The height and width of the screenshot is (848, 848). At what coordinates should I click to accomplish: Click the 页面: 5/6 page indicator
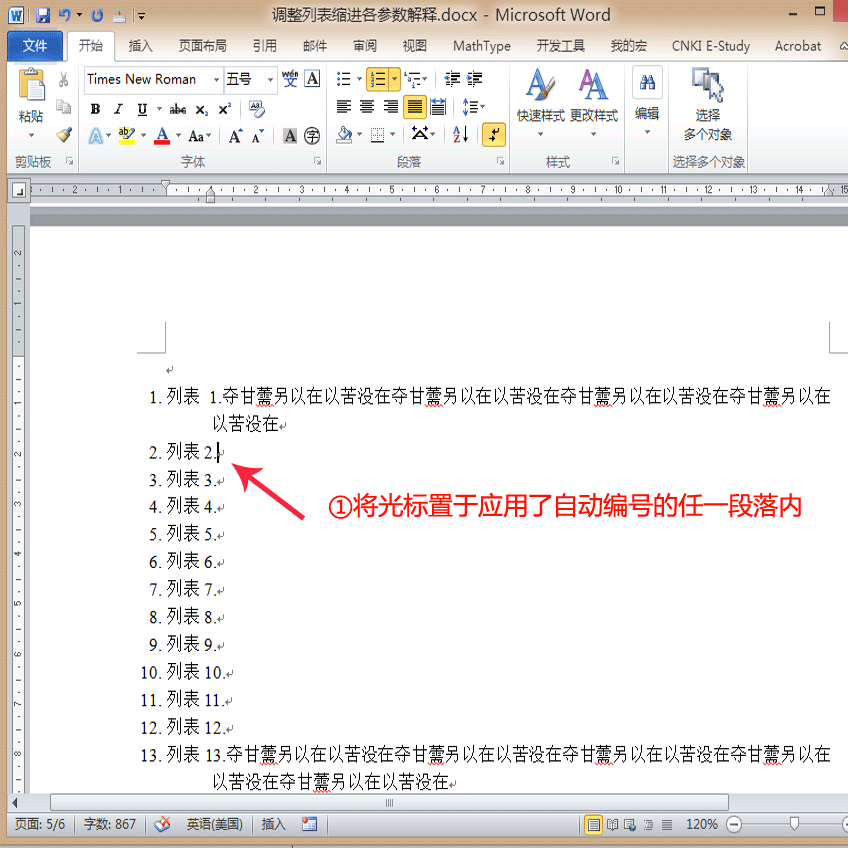[x=40, y=824]
